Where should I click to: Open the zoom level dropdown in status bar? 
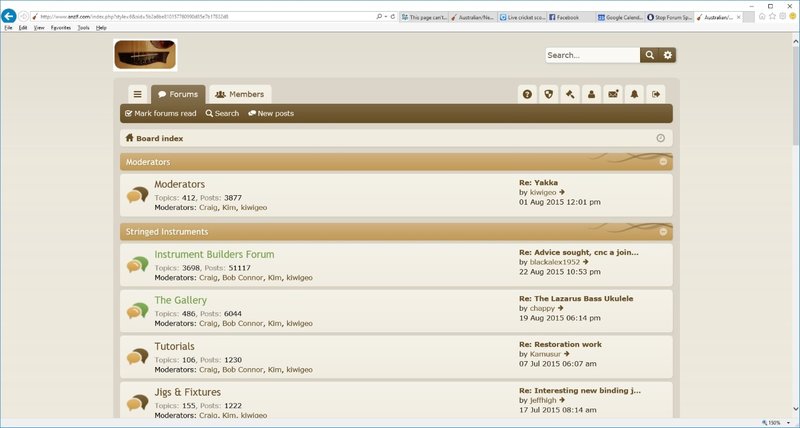788,423
